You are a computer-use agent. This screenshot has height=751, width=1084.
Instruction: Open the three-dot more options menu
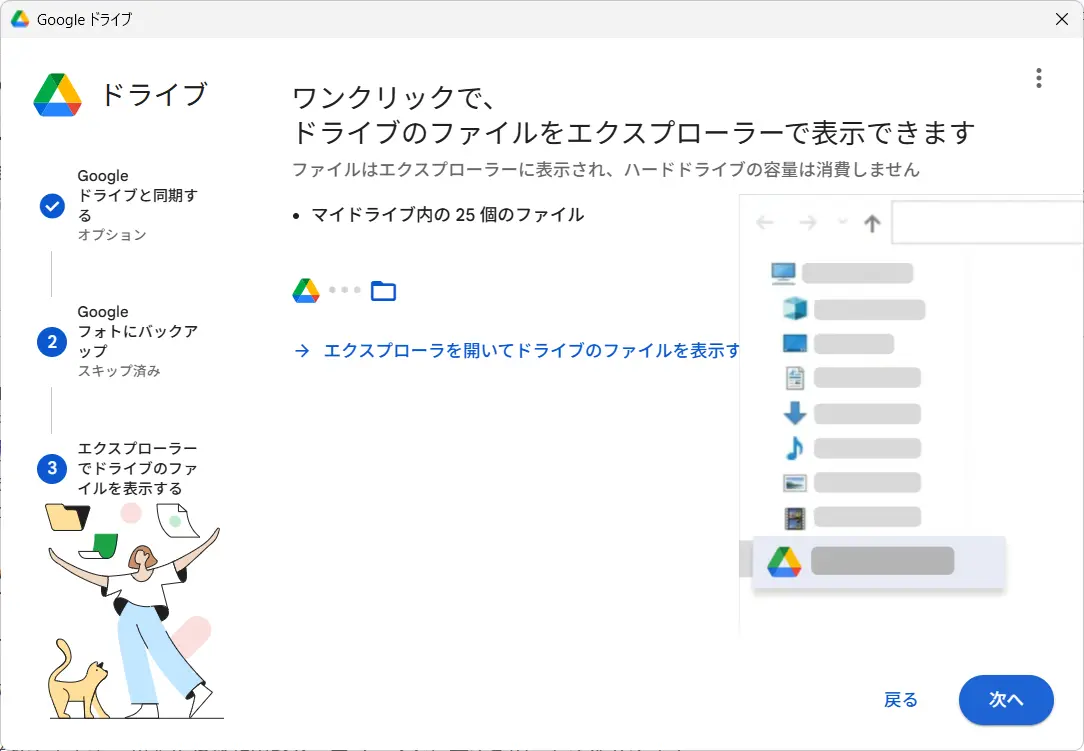tap(1039, 78)
